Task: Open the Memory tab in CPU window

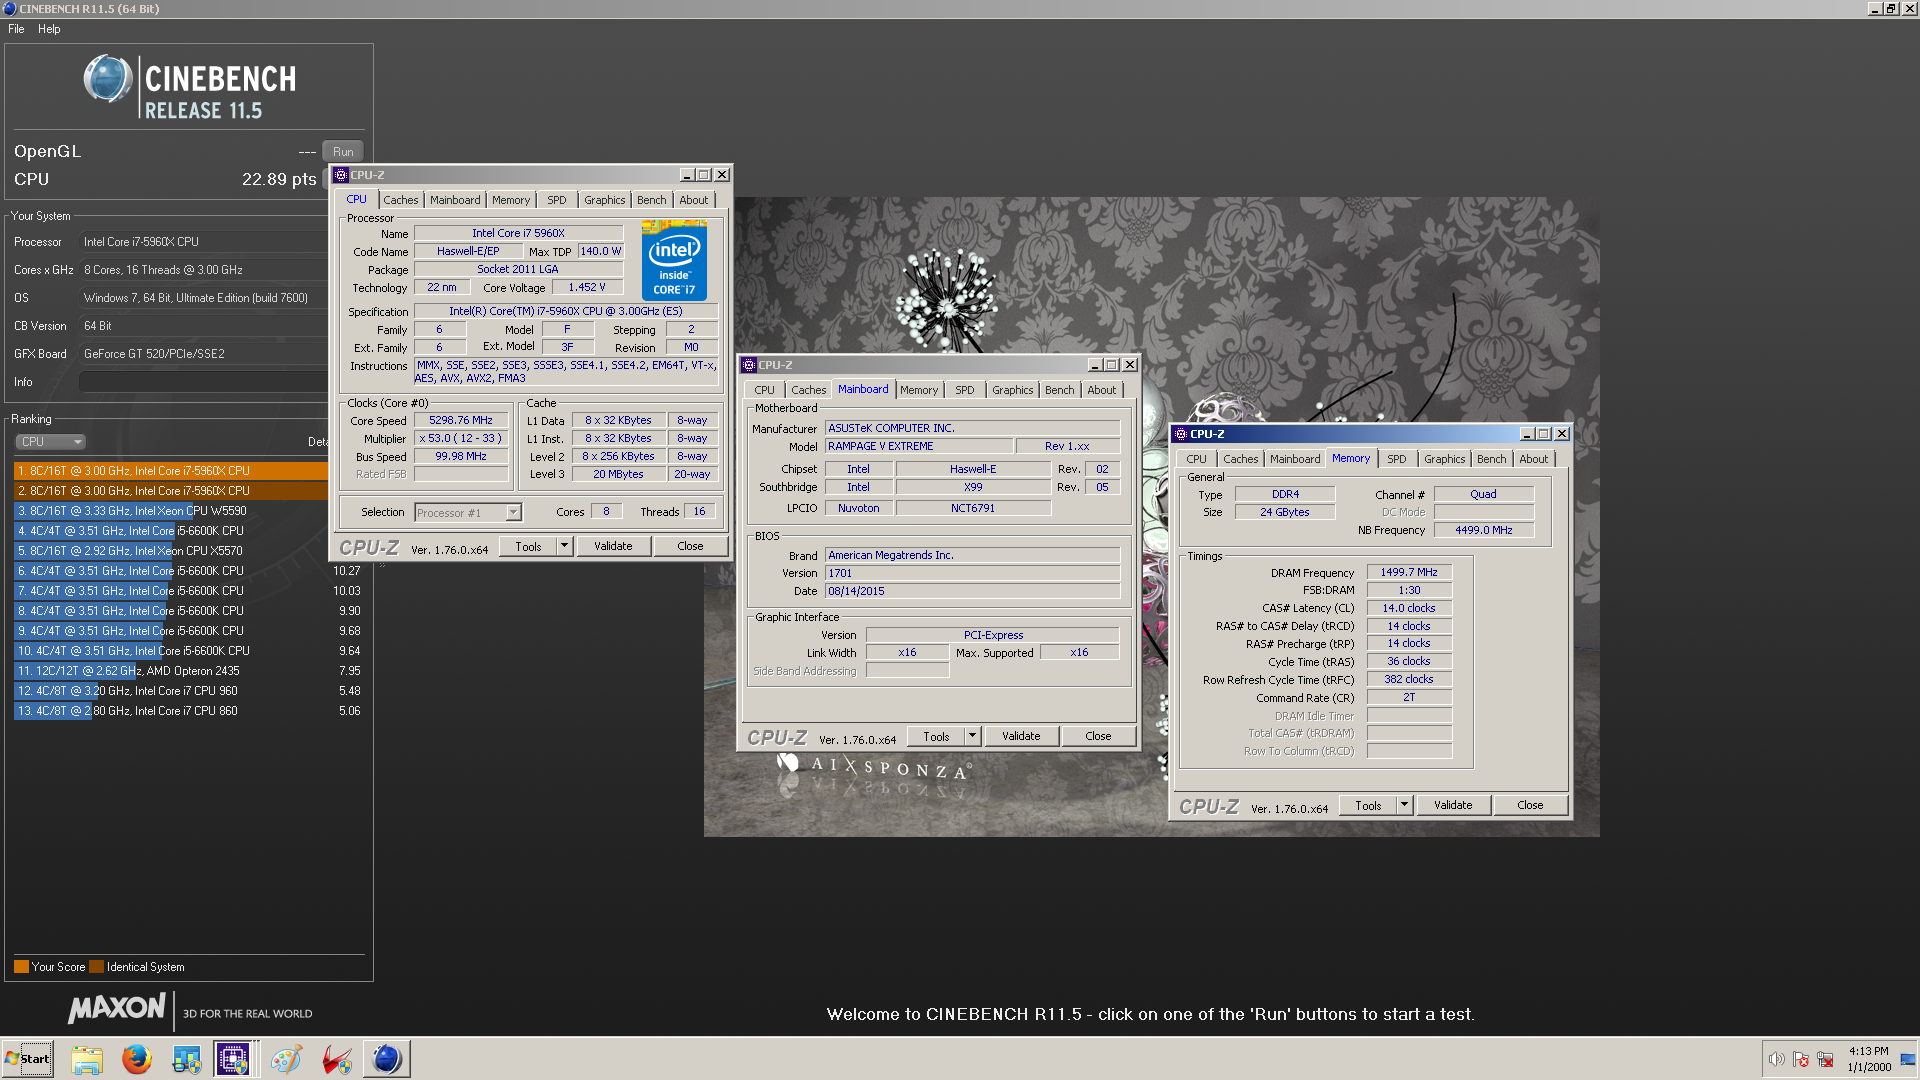Action: pyautogui.click(x=511, y=200)
